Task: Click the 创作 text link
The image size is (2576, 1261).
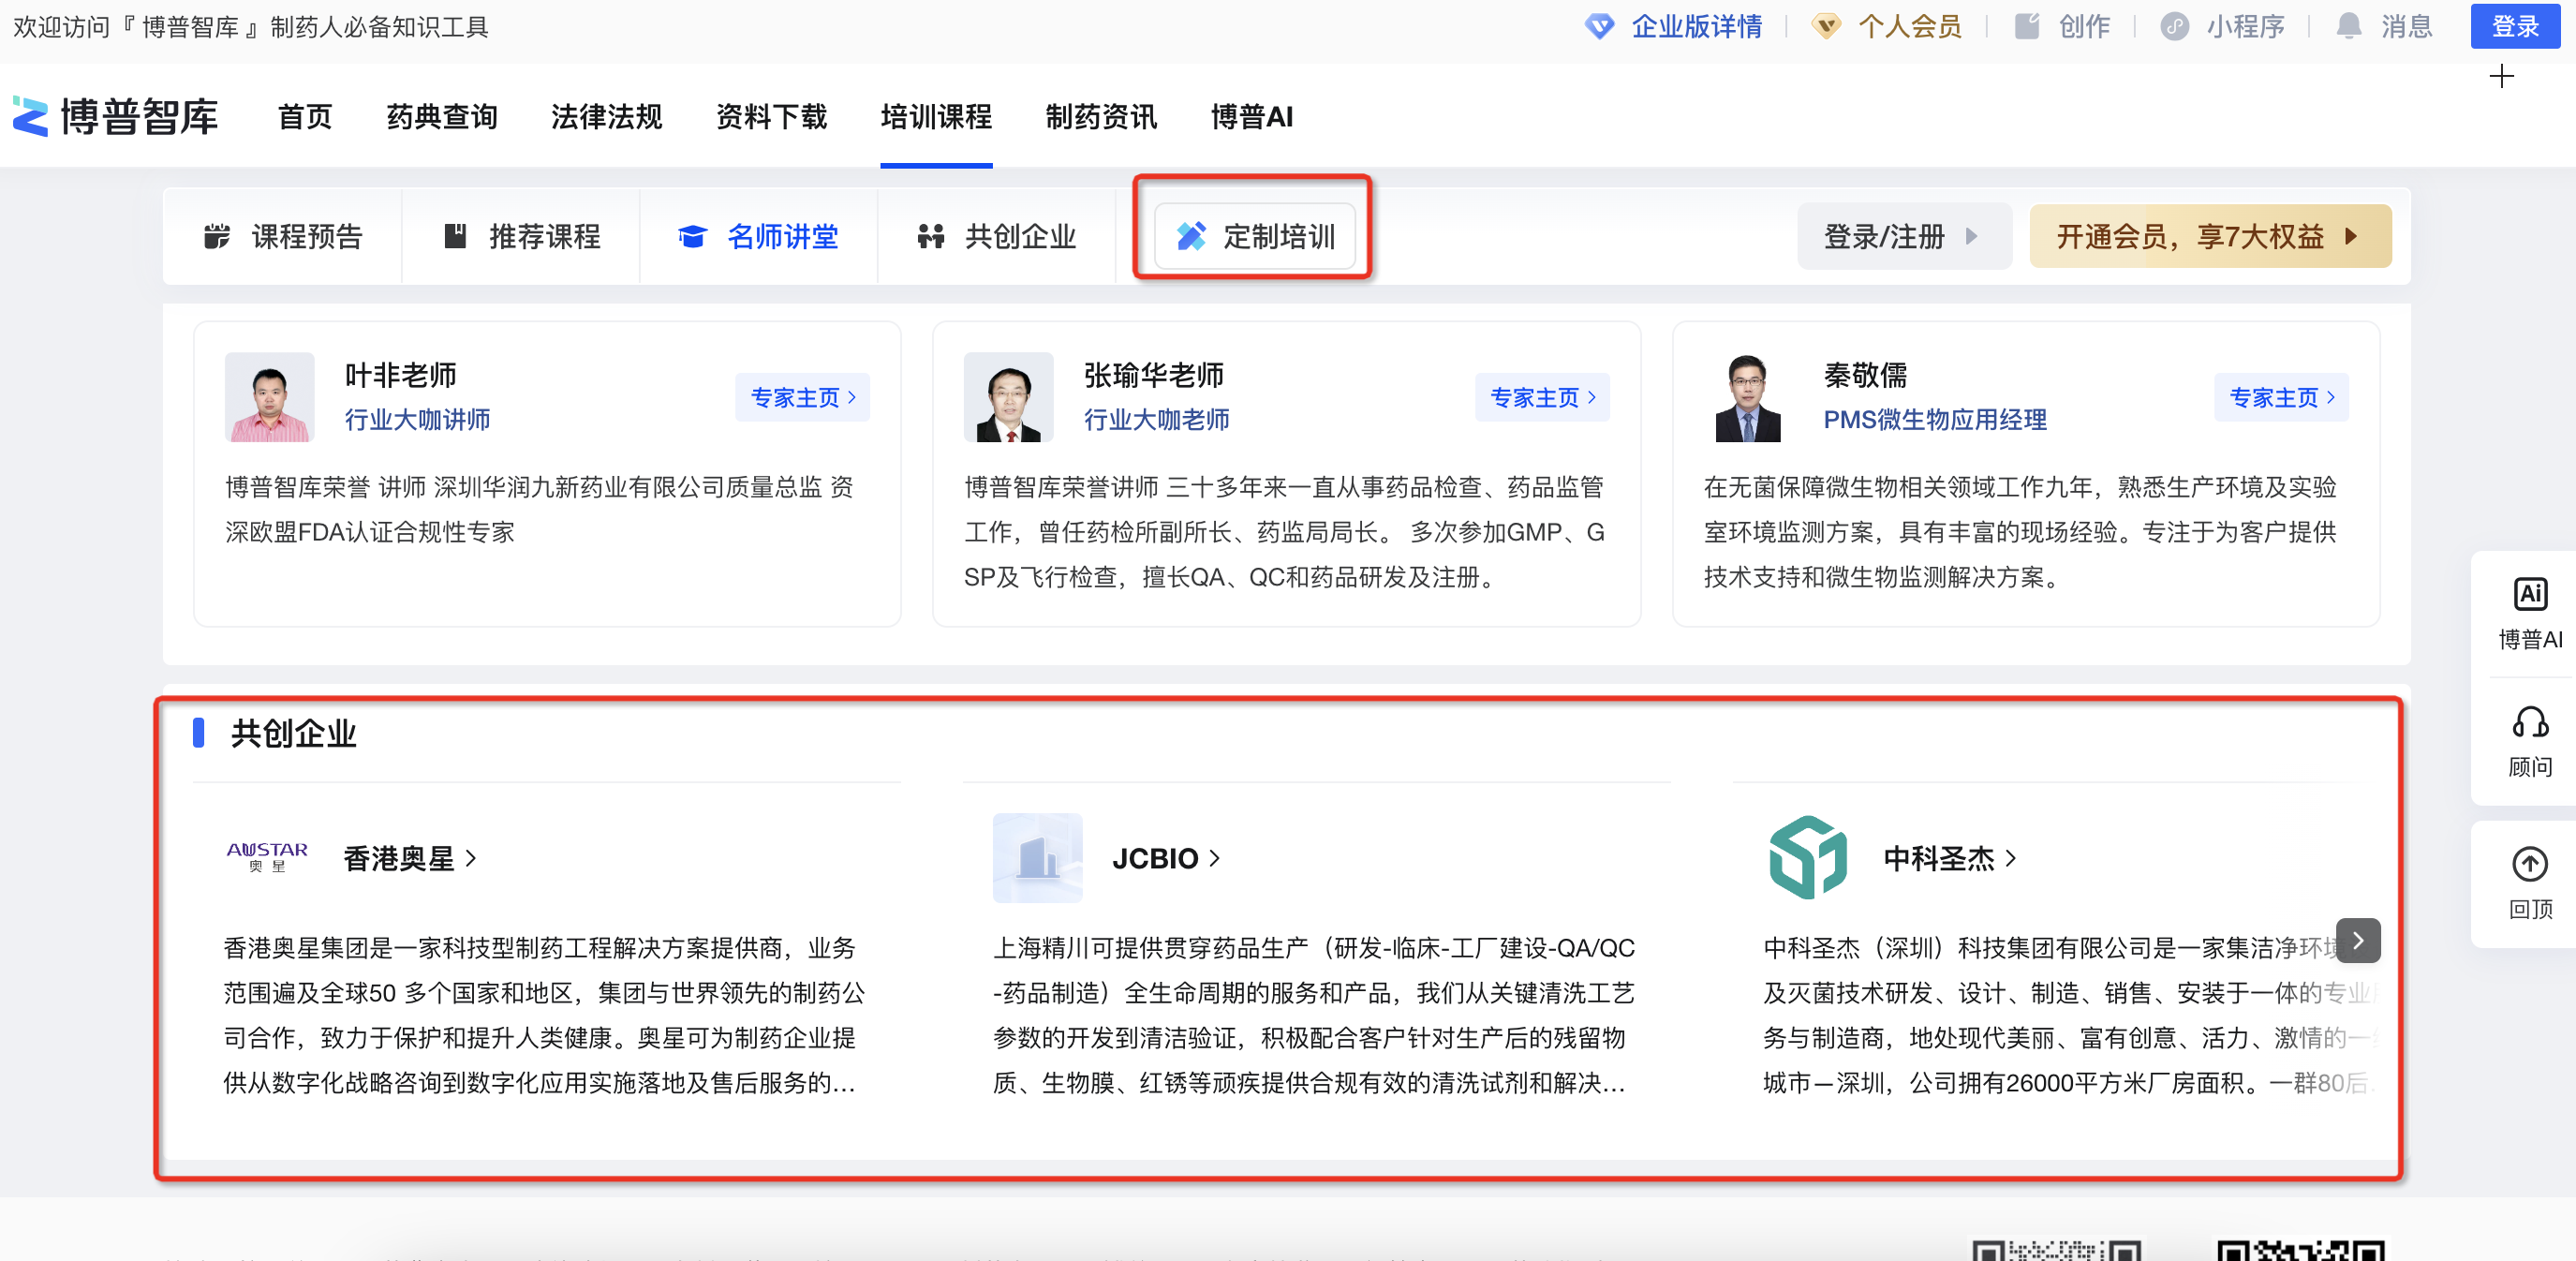Action: pyautogui.click(x=2084, y=26)
